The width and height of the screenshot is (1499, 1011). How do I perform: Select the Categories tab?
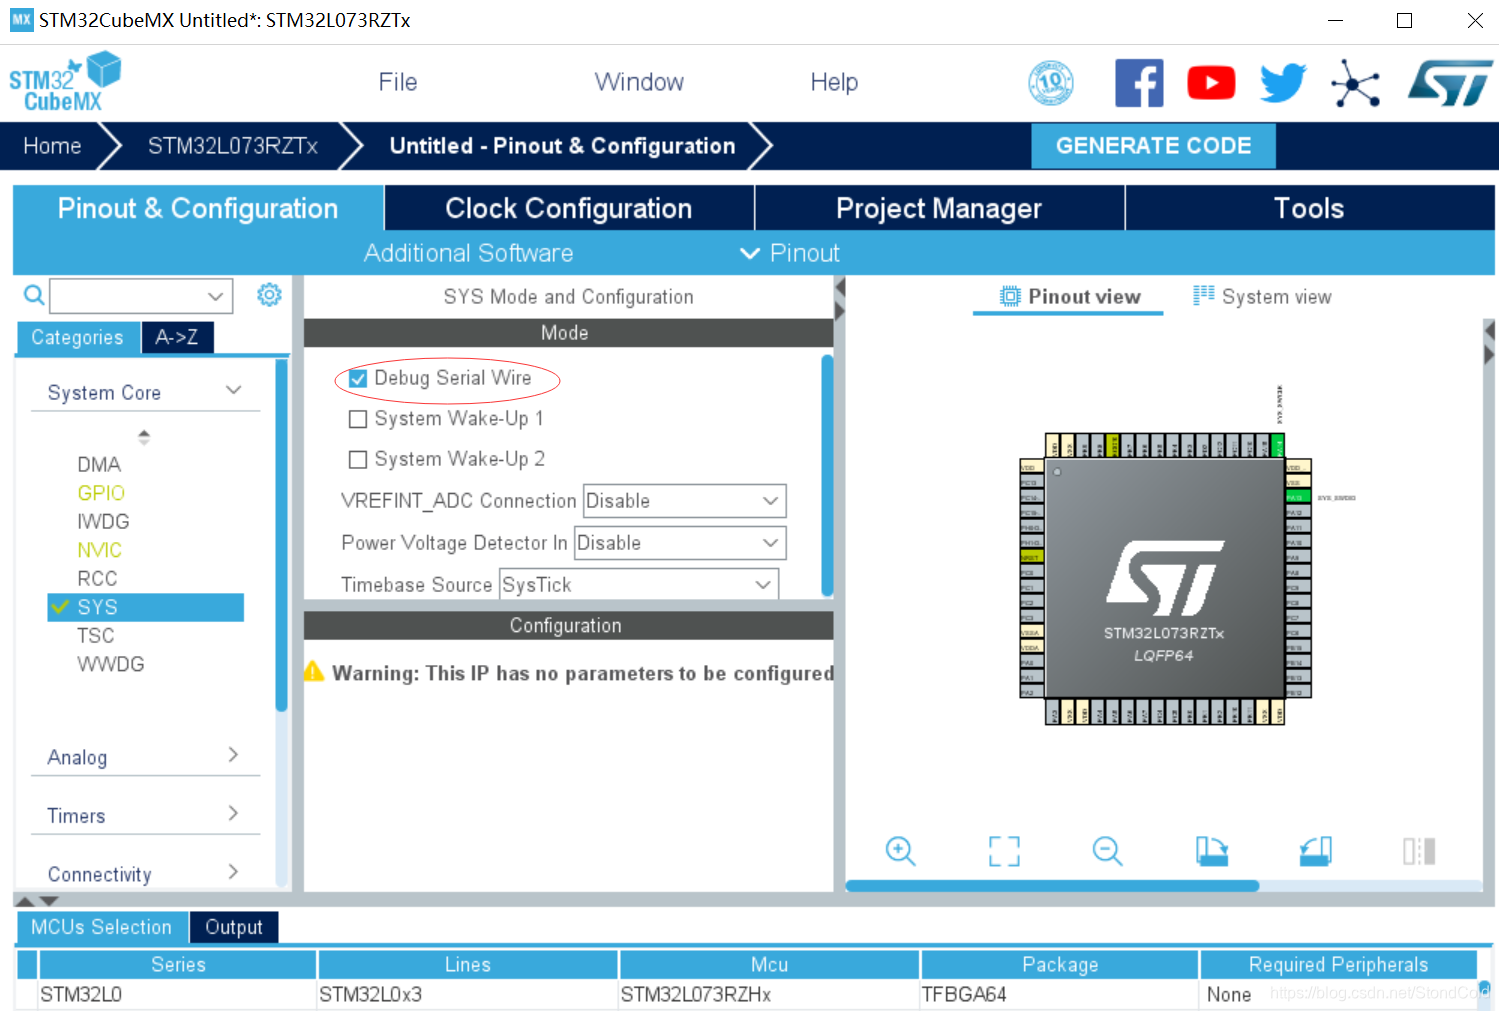[77, 337]
